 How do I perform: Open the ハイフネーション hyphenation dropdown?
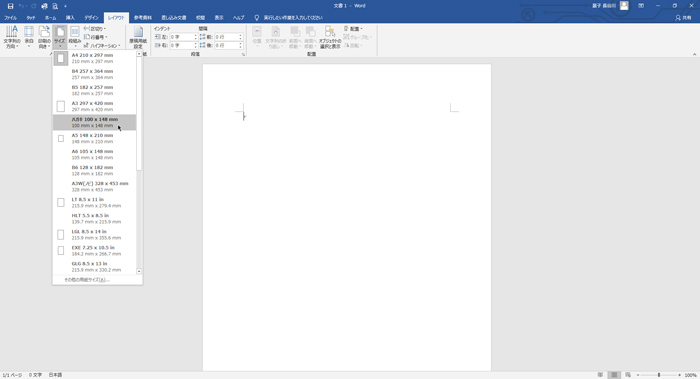click(x=102, y=46)
